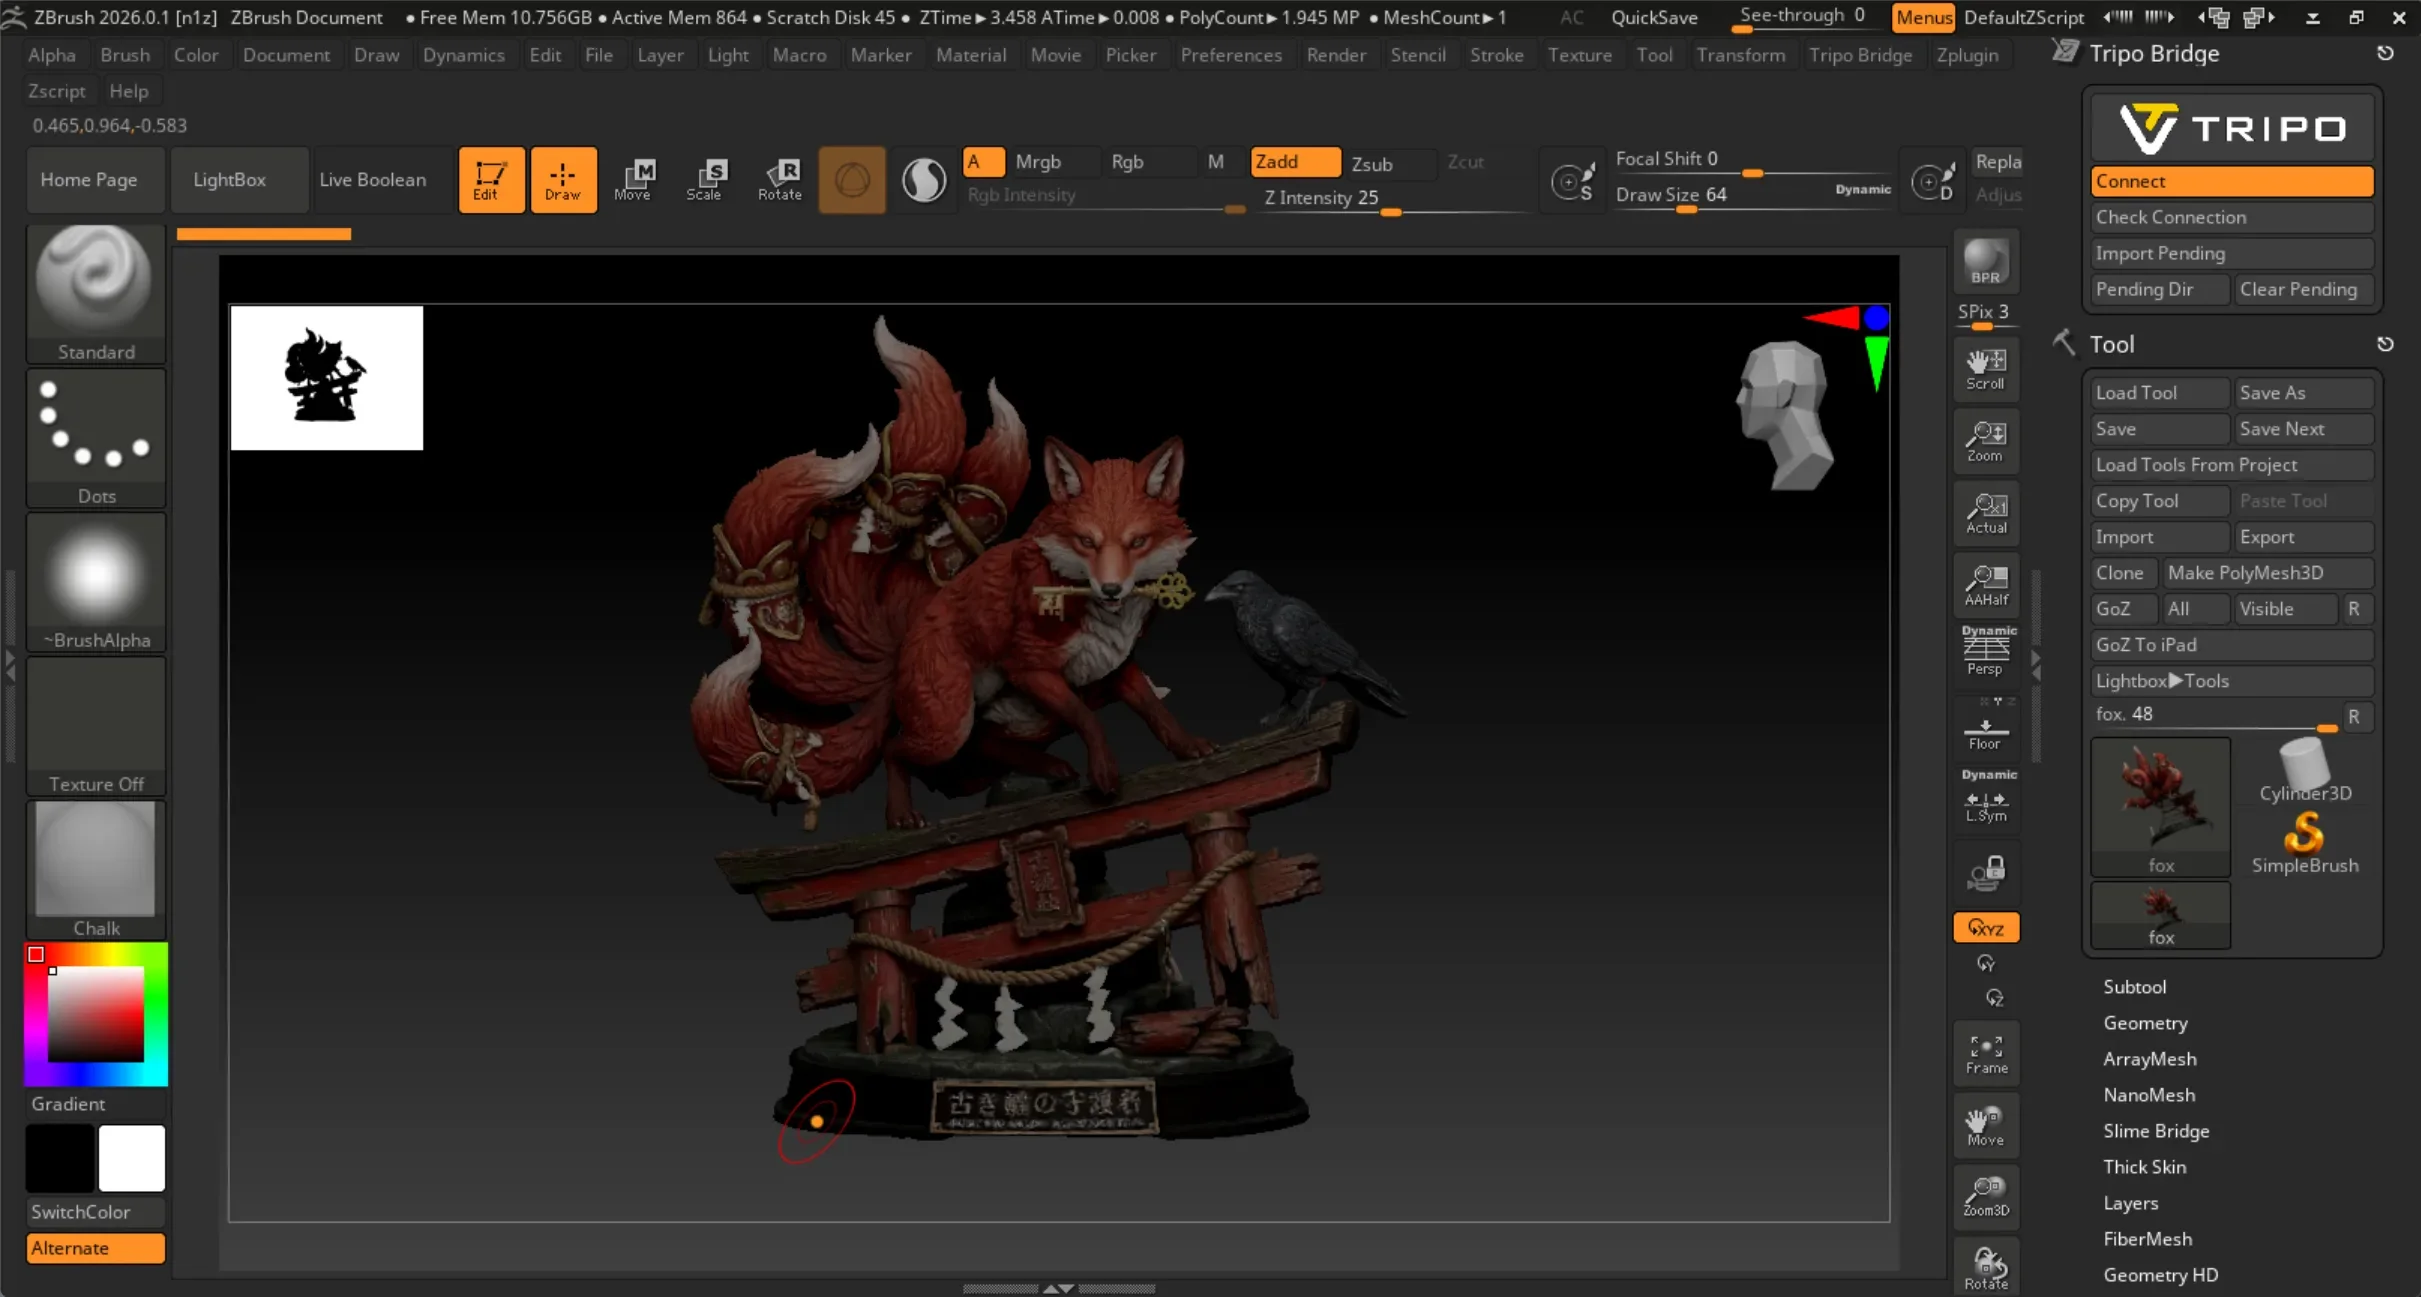Screen dimensions: 2421x1297
Task: Toggle the Floor grid
Action: pos(1986,728)
